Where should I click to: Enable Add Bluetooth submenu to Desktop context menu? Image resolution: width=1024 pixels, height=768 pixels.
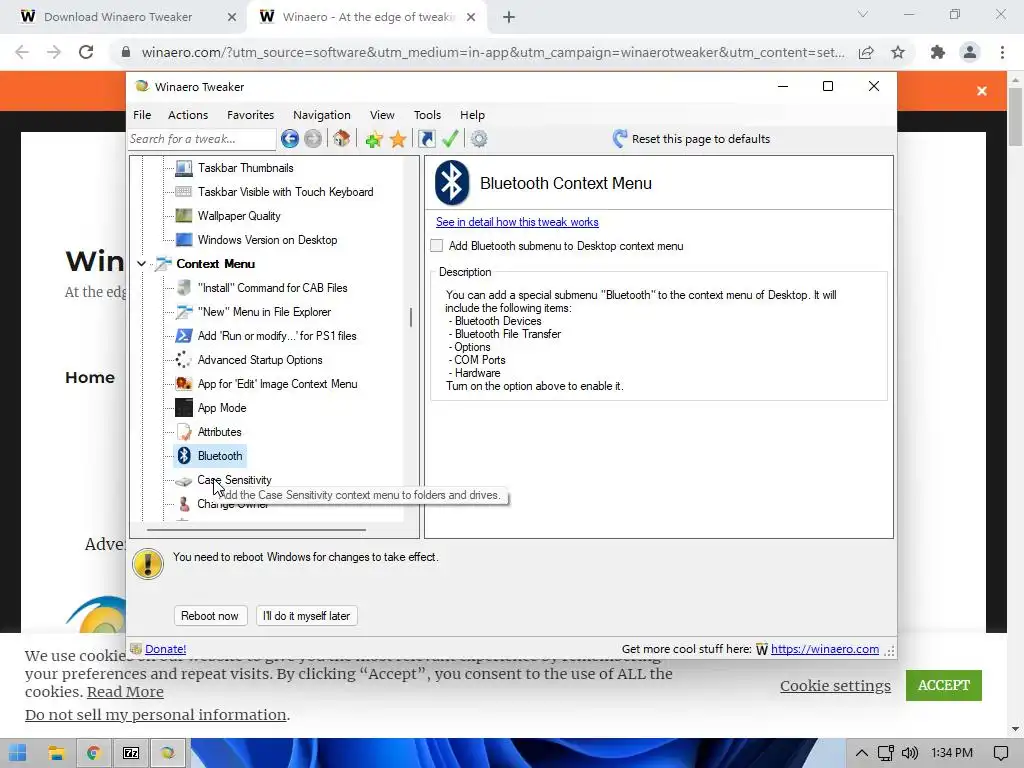click(436, 246)
